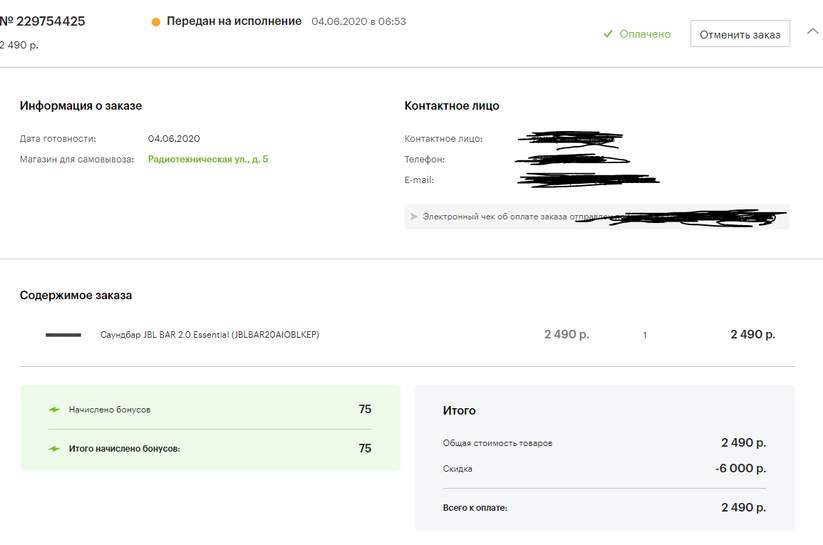Click the Оплачено status text
The width and height of the screenshot is (823, 545).
coord(645,34)
